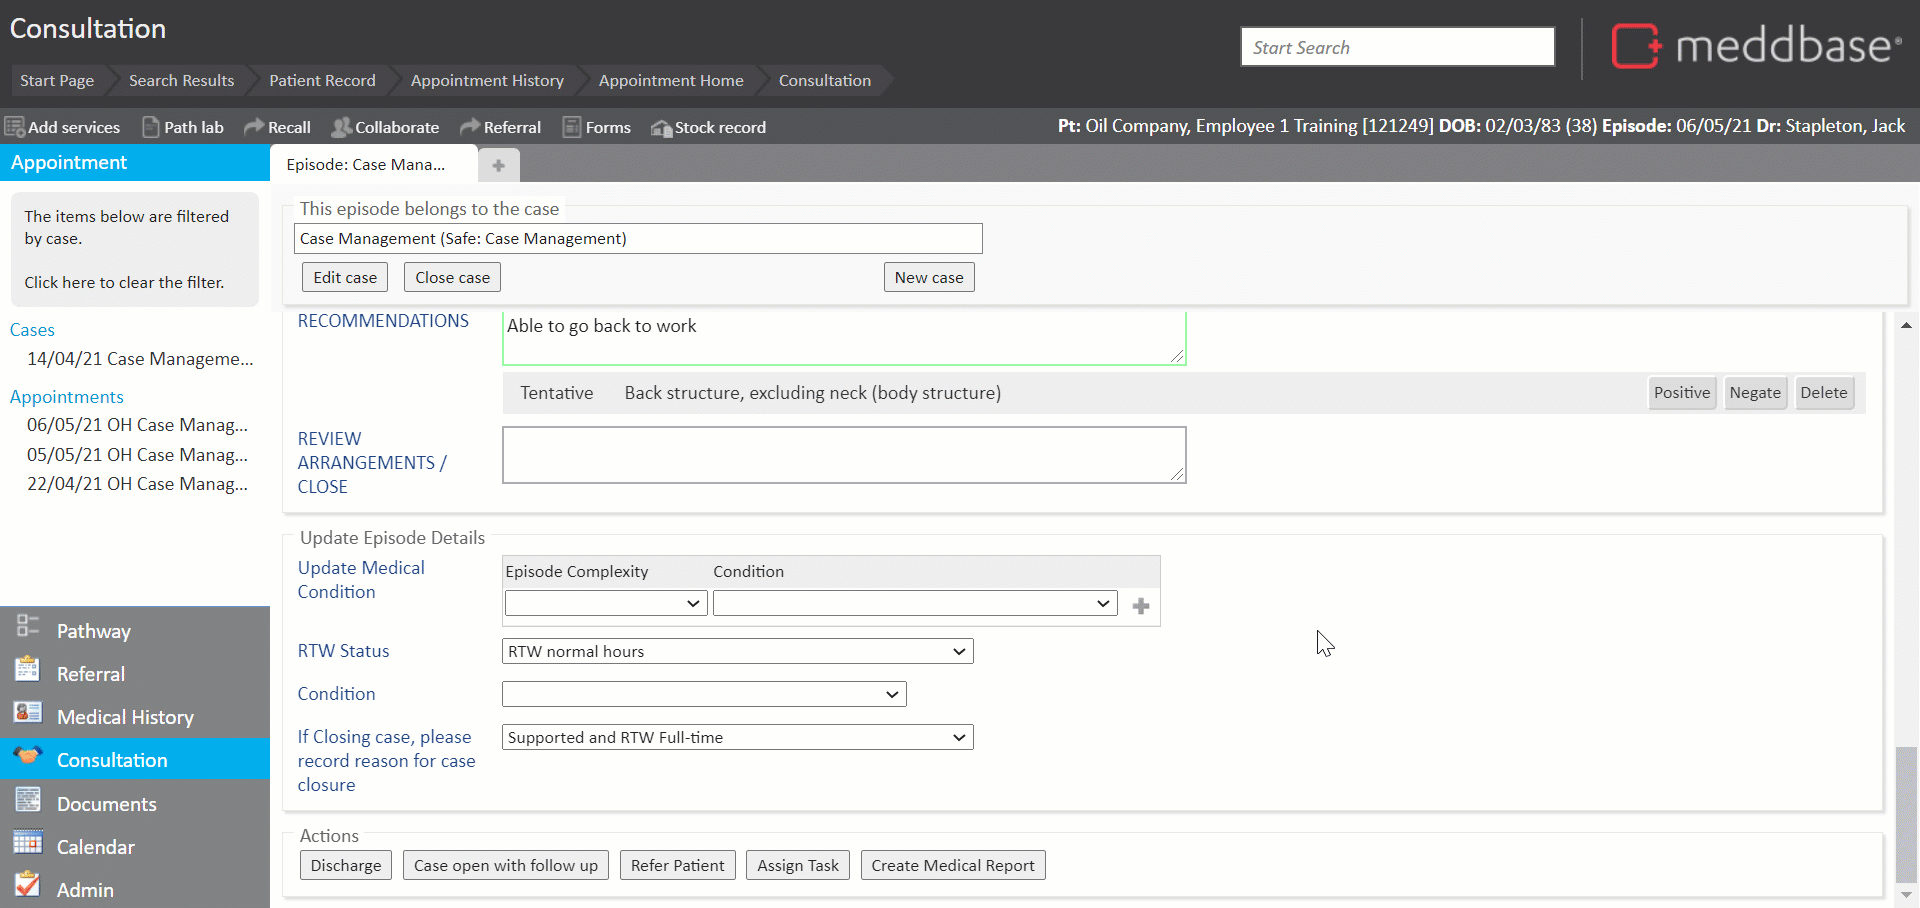Go to Start Page breadcrumb

coord(57,80)
